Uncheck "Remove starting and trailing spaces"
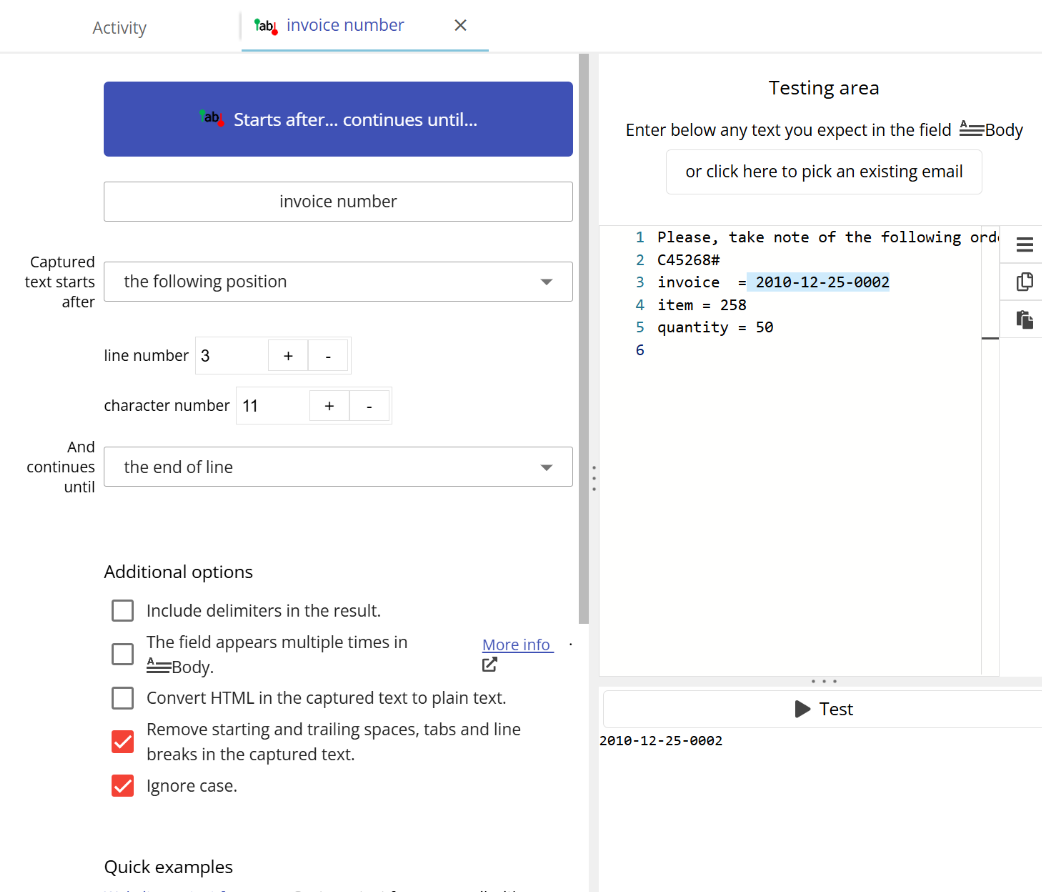 pyautogui.click(x=122, y=741)
